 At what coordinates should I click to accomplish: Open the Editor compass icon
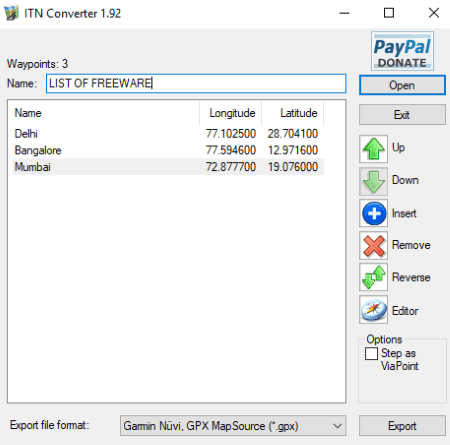coord(373,310)
